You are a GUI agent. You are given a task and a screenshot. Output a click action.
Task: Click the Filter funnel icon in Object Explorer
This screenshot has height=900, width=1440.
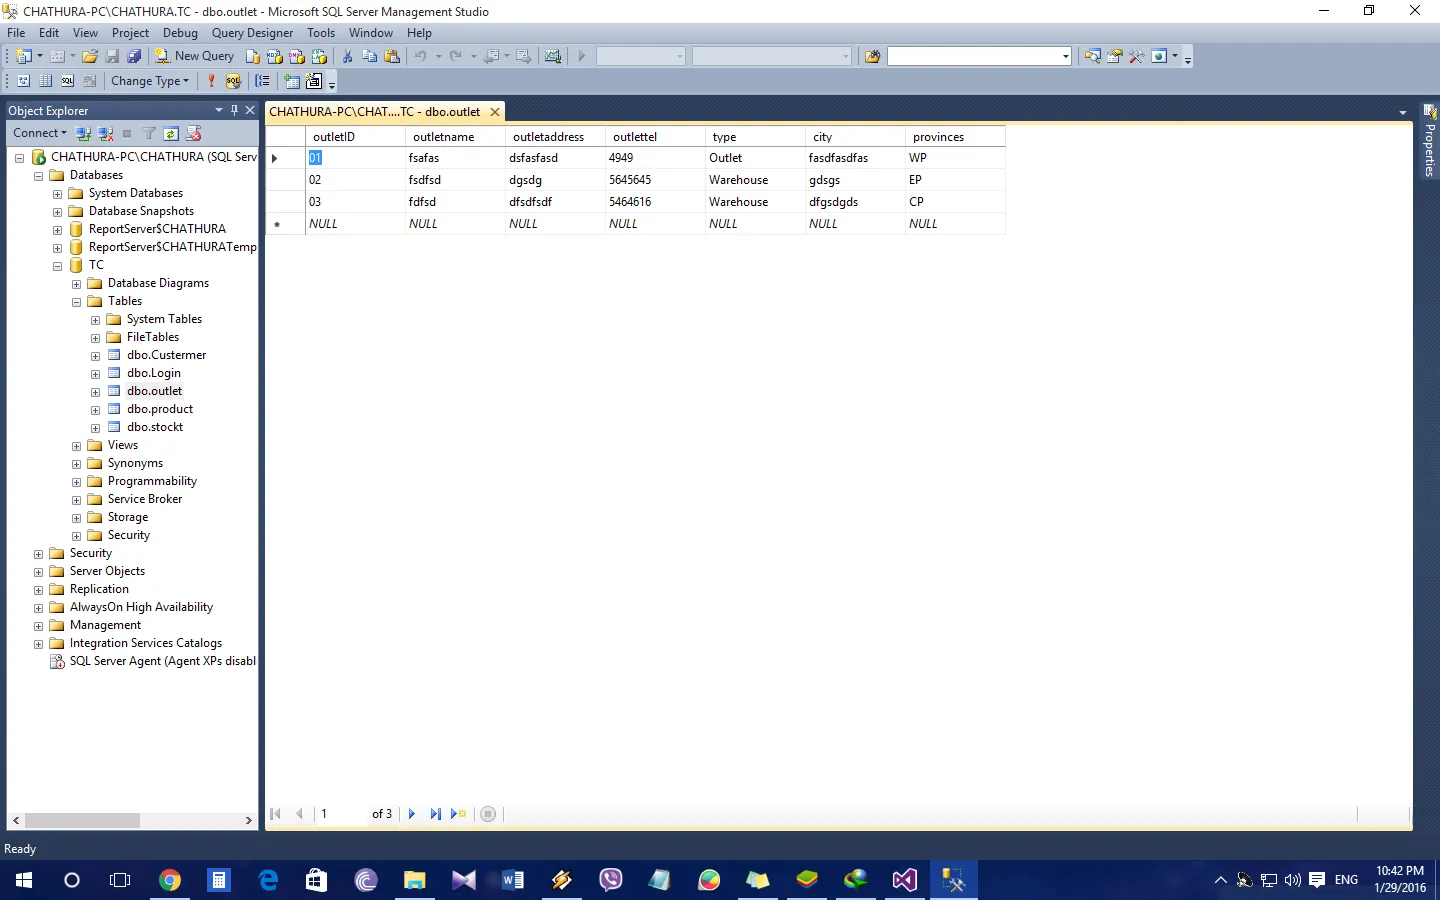(x=149, y=133)
